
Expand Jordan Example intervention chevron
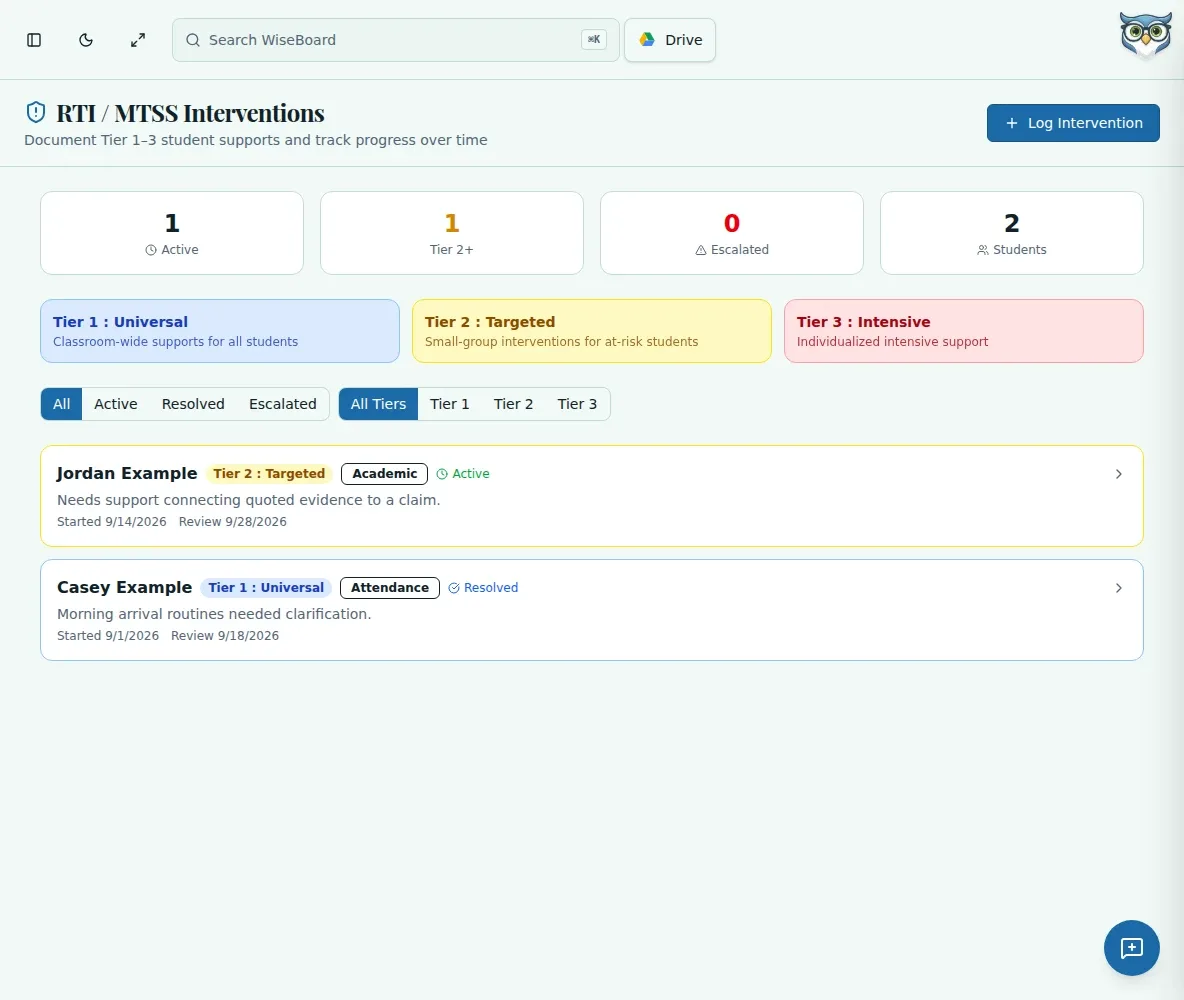click(1118, 474)
